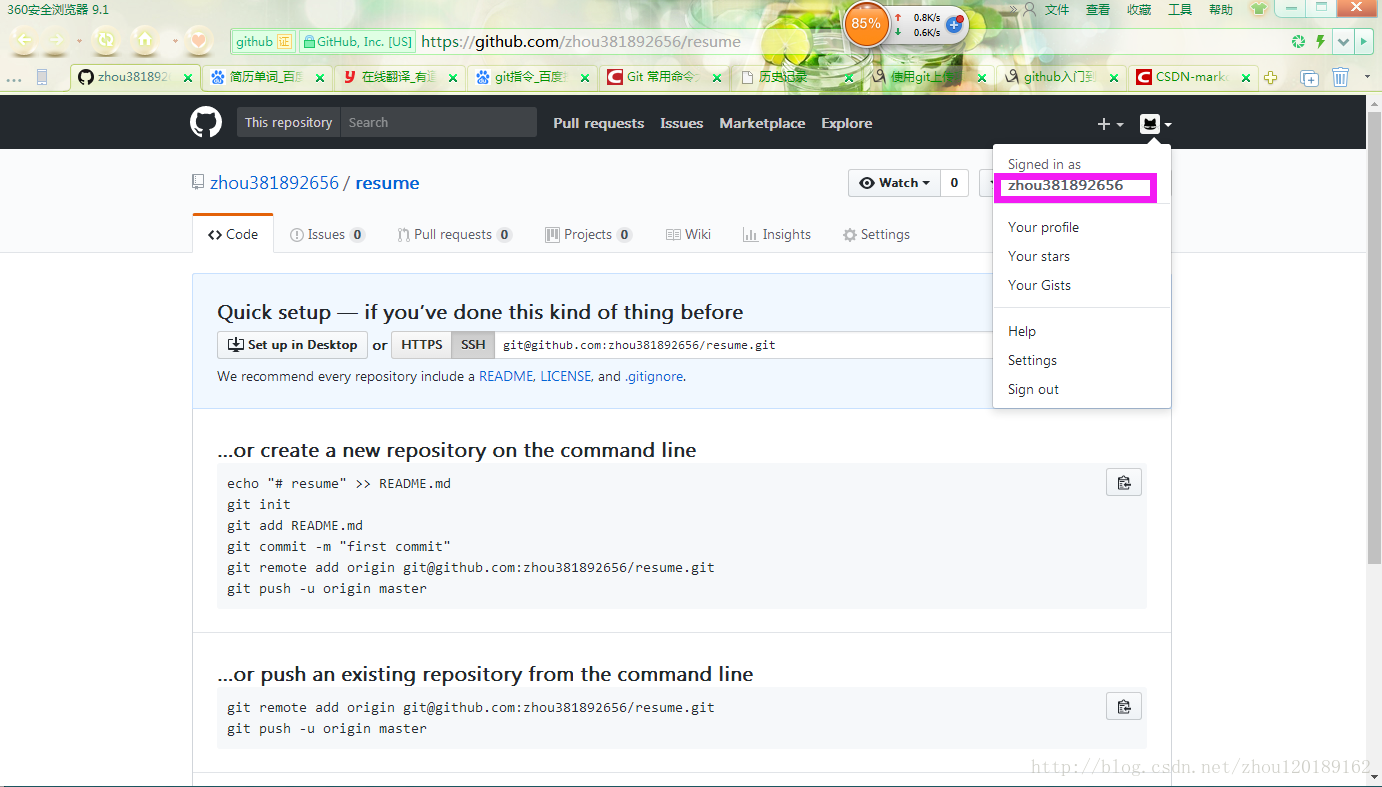Close the 简历单词_百度 tab
1382x787 pixels.
[x=320, y=77]
